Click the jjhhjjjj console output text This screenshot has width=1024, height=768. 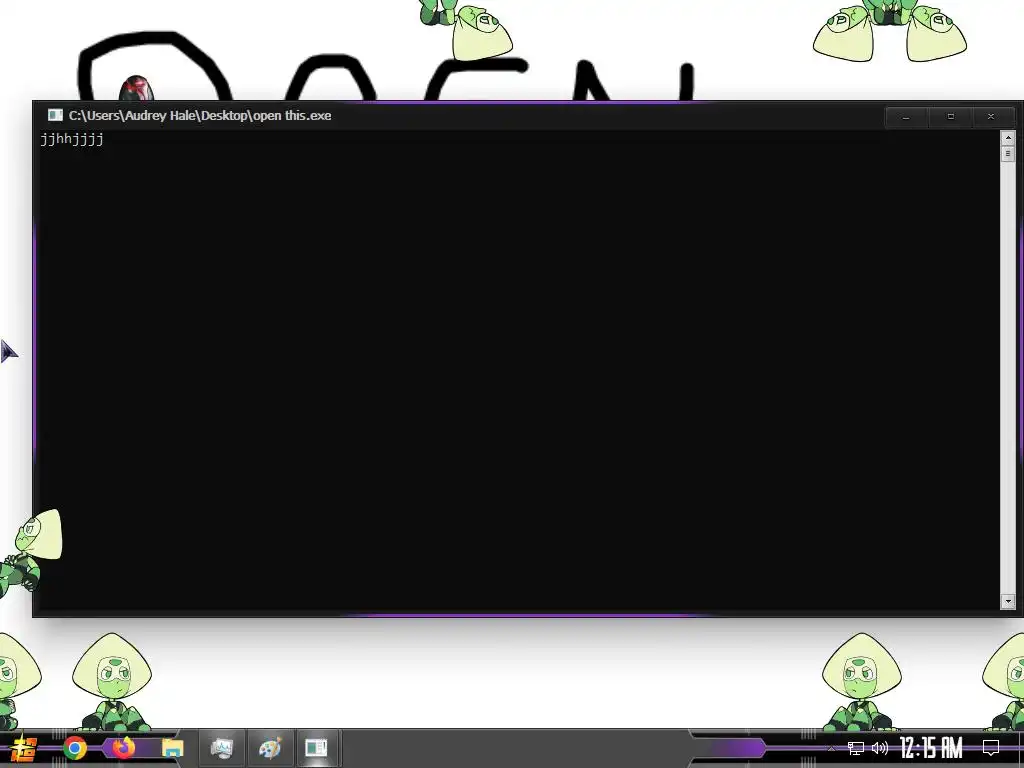72,139
